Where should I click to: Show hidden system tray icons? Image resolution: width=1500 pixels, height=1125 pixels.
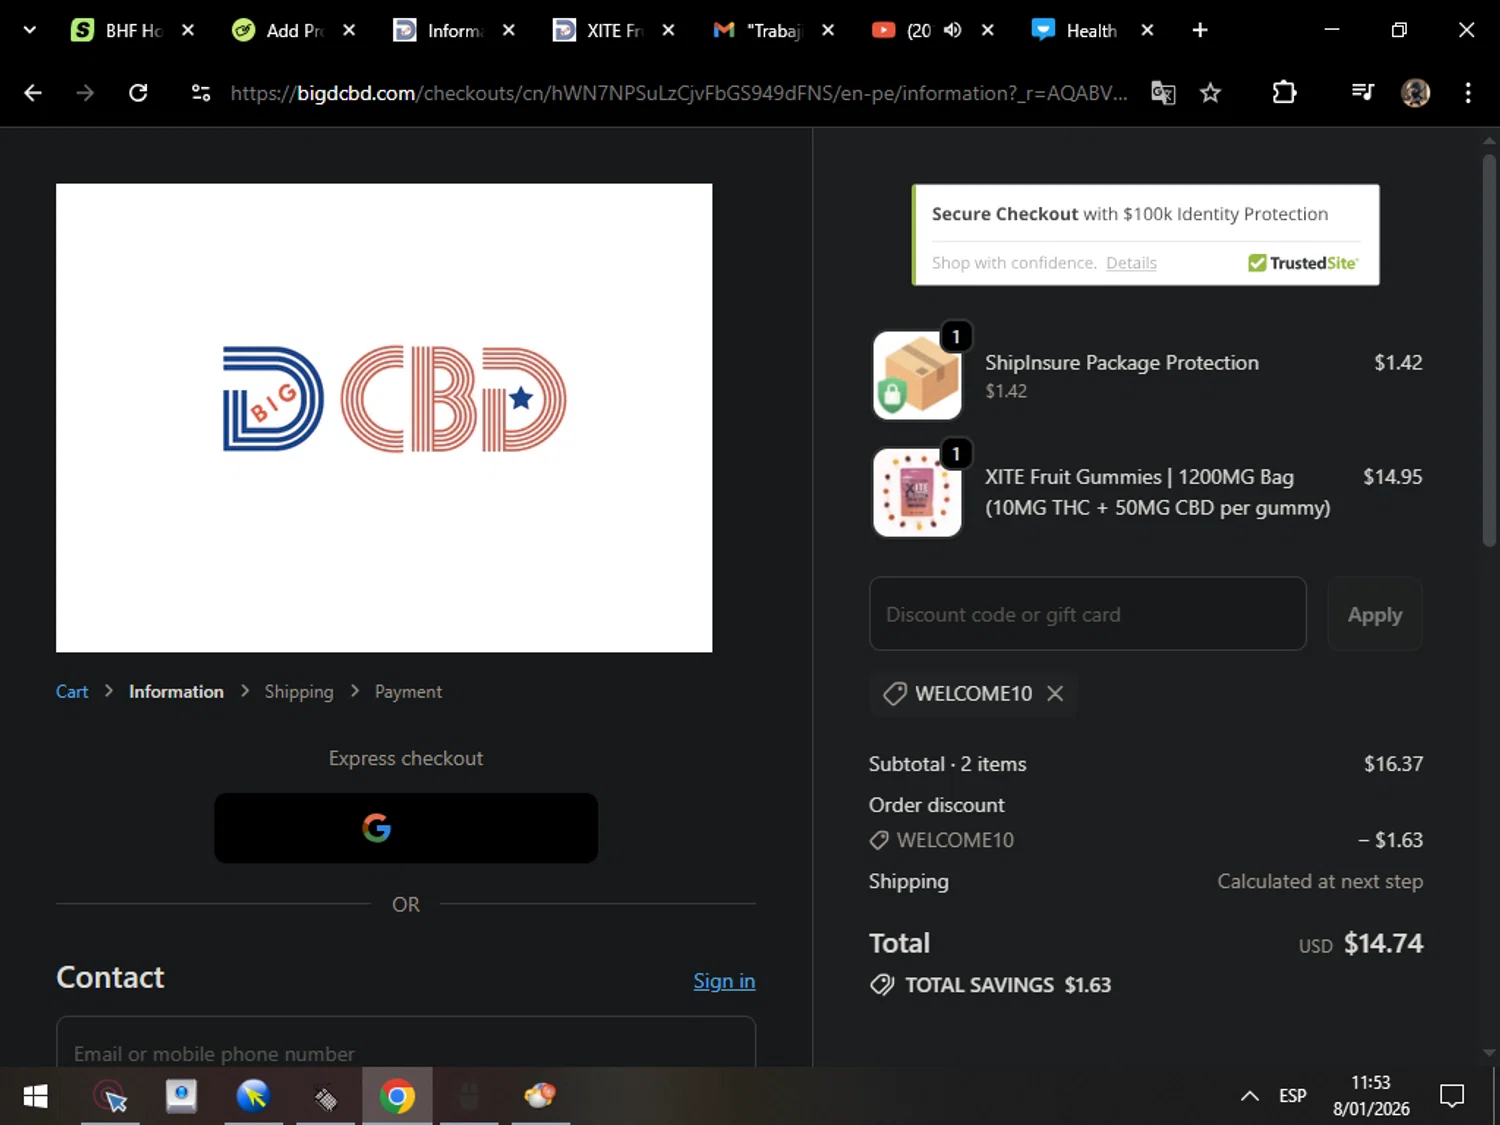pos(1249,1096)
